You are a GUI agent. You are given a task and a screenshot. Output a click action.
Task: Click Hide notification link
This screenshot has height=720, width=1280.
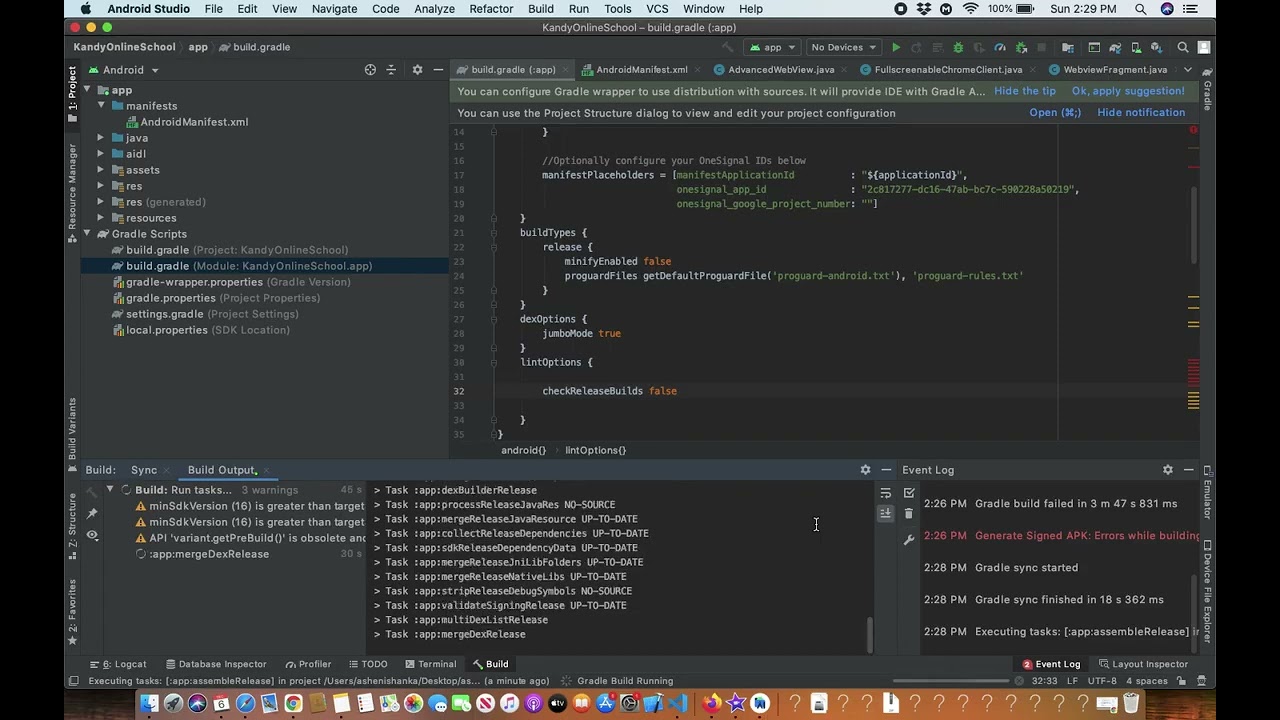click(x=1141, y=113)
